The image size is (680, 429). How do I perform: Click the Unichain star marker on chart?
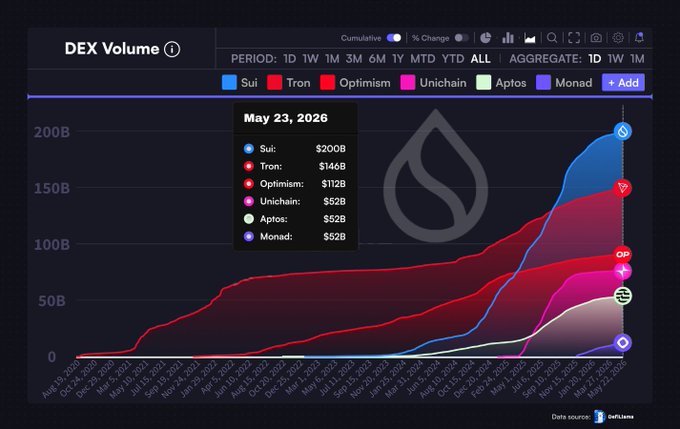[x=623, y=271]
